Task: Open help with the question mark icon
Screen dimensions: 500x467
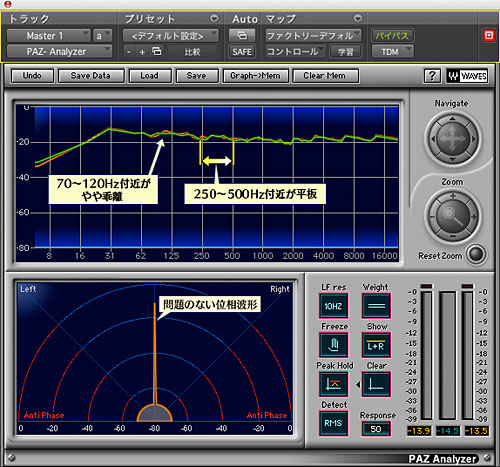Action: click(x=432, y=76)
